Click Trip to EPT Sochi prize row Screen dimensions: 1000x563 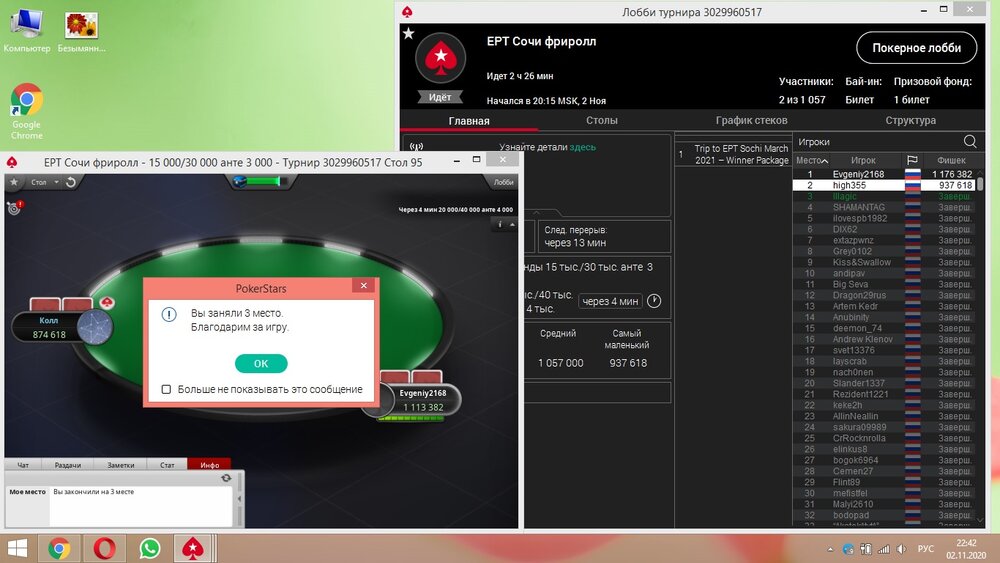(733, 154)
